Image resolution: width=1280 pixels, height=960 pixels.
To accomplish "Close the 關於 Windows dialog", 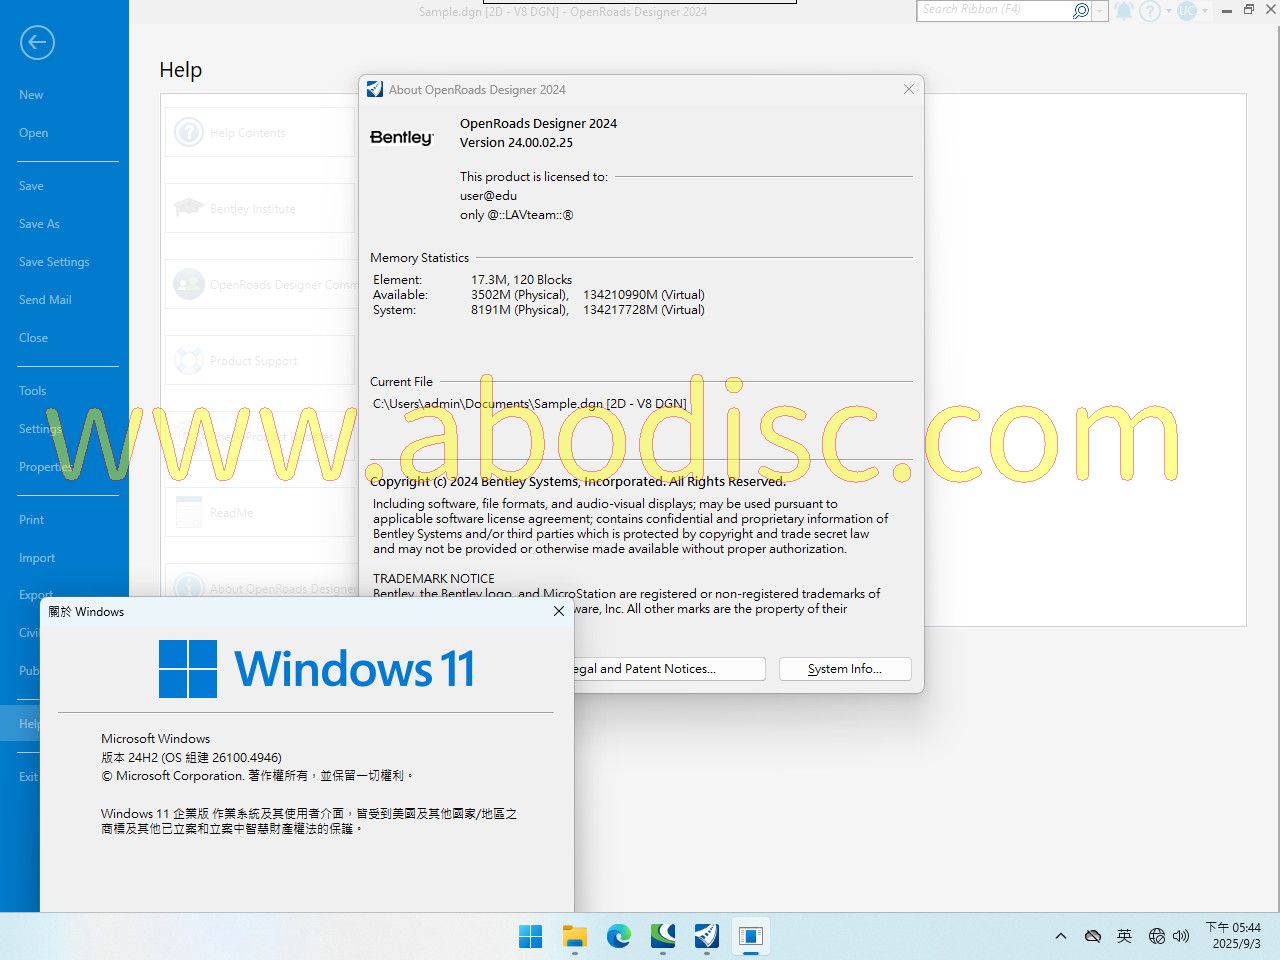I will (x=559, y=611).
